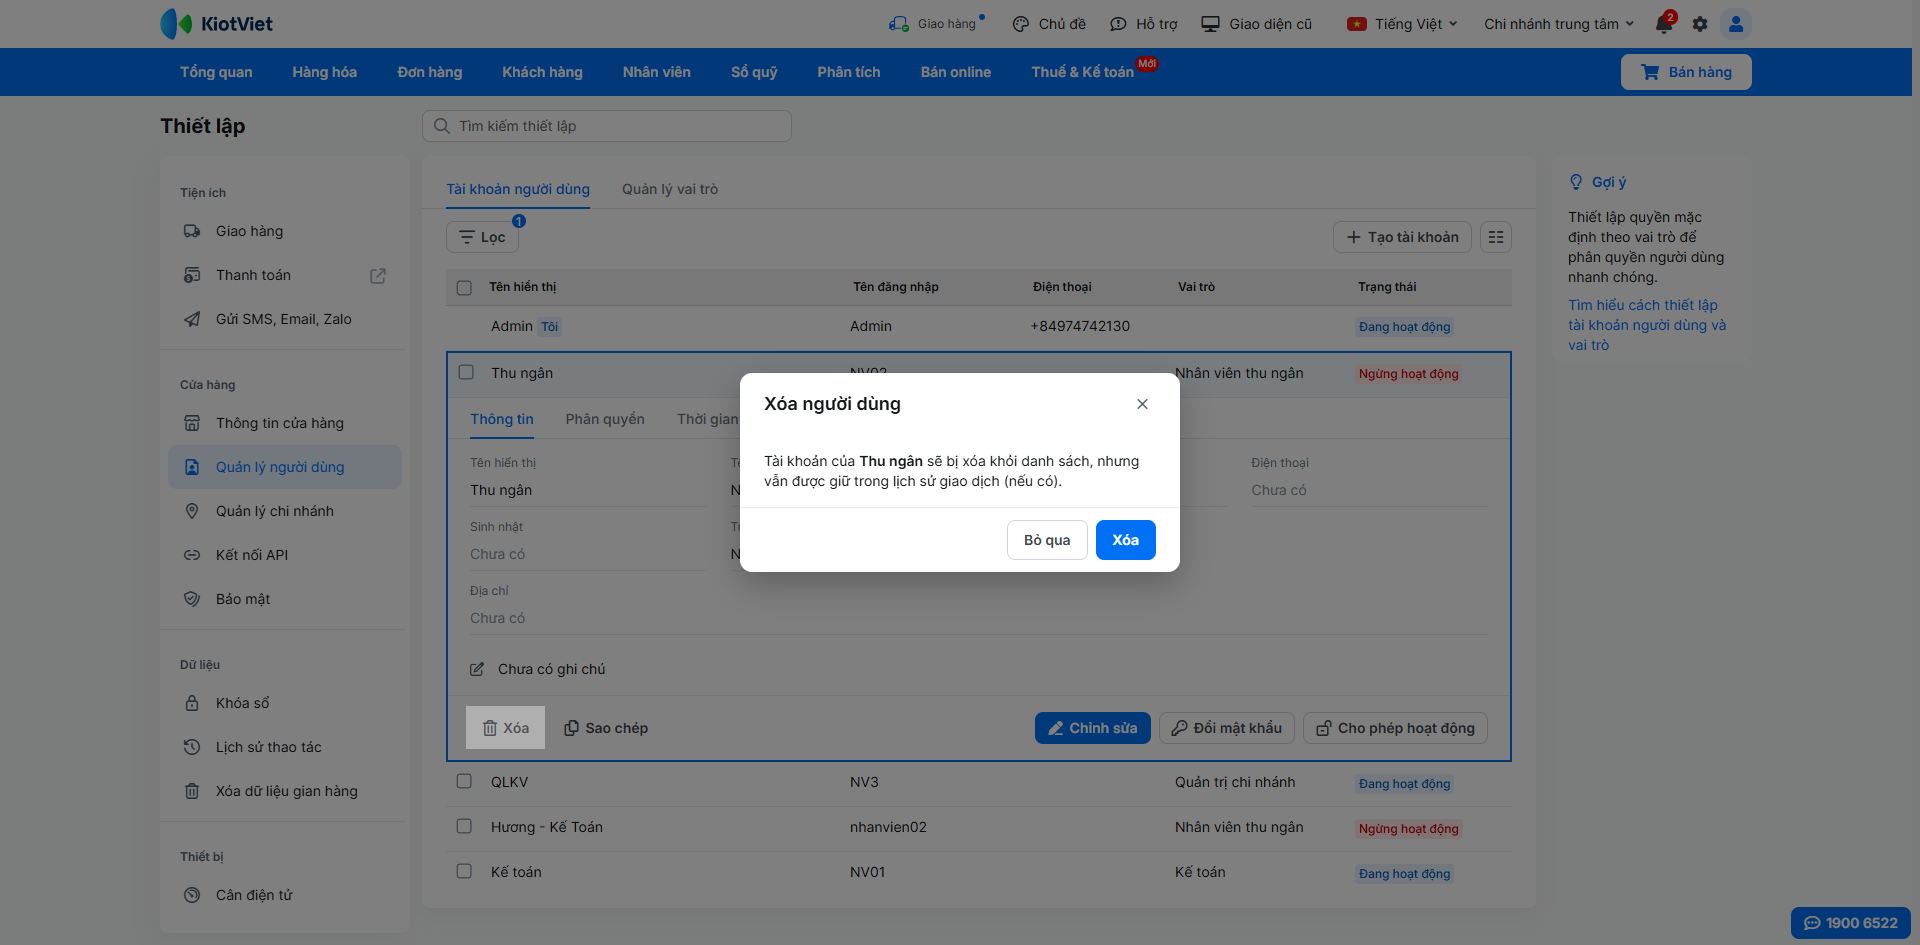
Task: Open Gửi SMS, Email, Zalo settings
Action: [x=283, y=319]
